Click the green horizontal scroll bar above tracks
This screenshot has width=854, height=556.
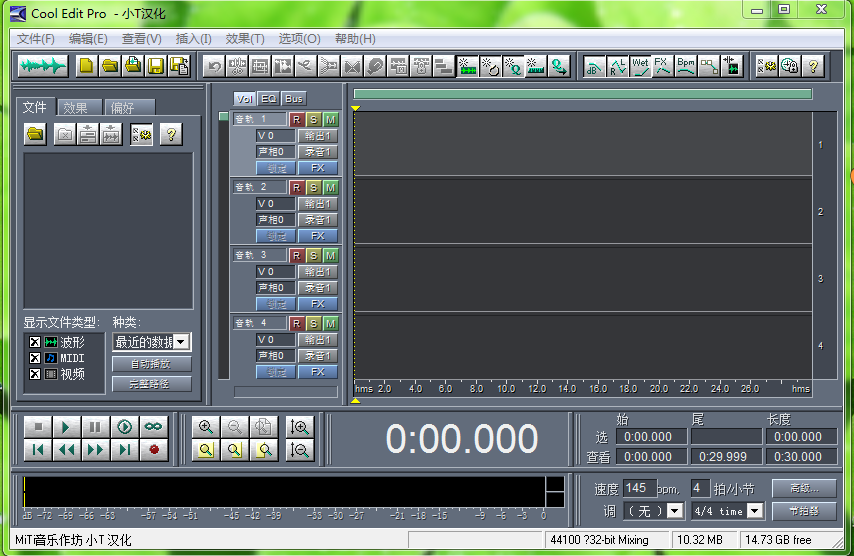(x=582, y=94)
